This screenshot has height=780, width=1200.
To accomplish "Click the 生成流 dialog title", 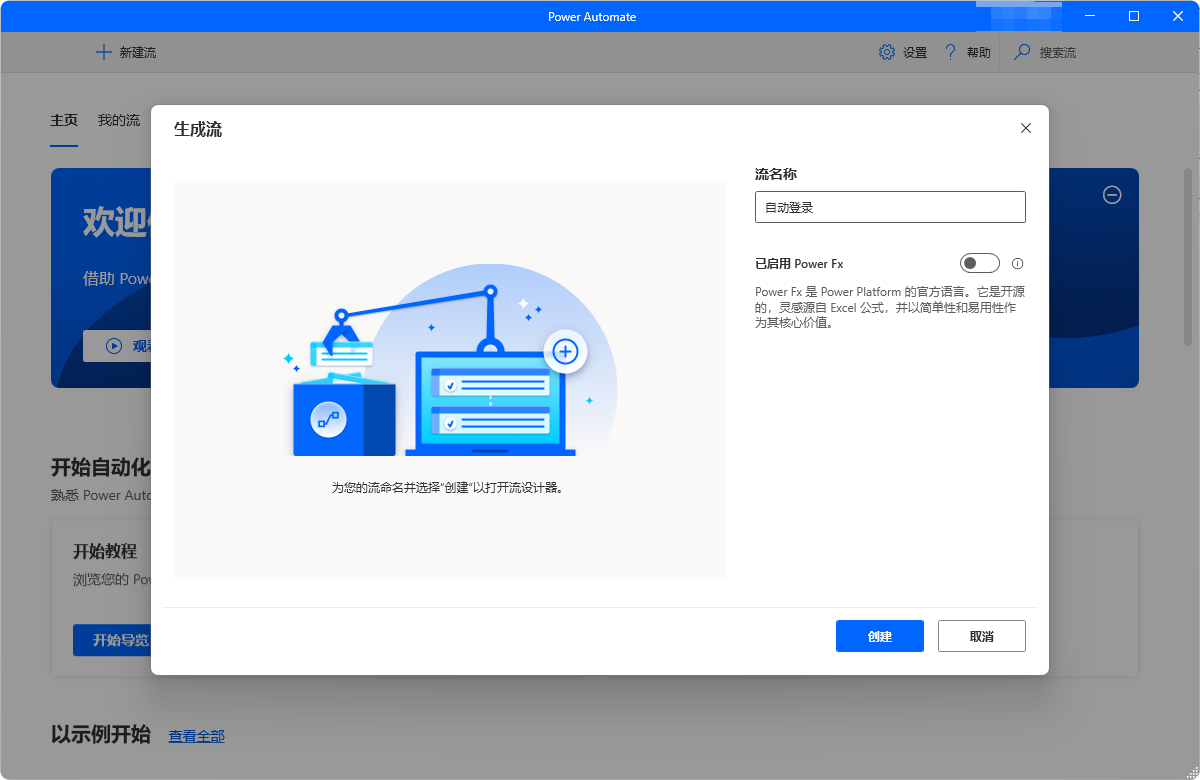I will coord(198,129).
